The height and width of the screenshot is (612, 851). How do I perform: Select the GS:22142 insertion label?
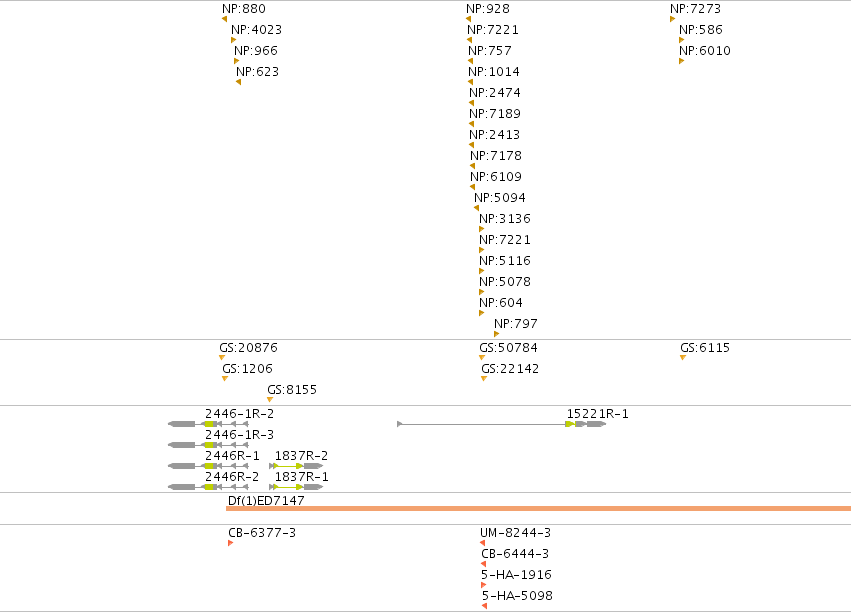510,369
